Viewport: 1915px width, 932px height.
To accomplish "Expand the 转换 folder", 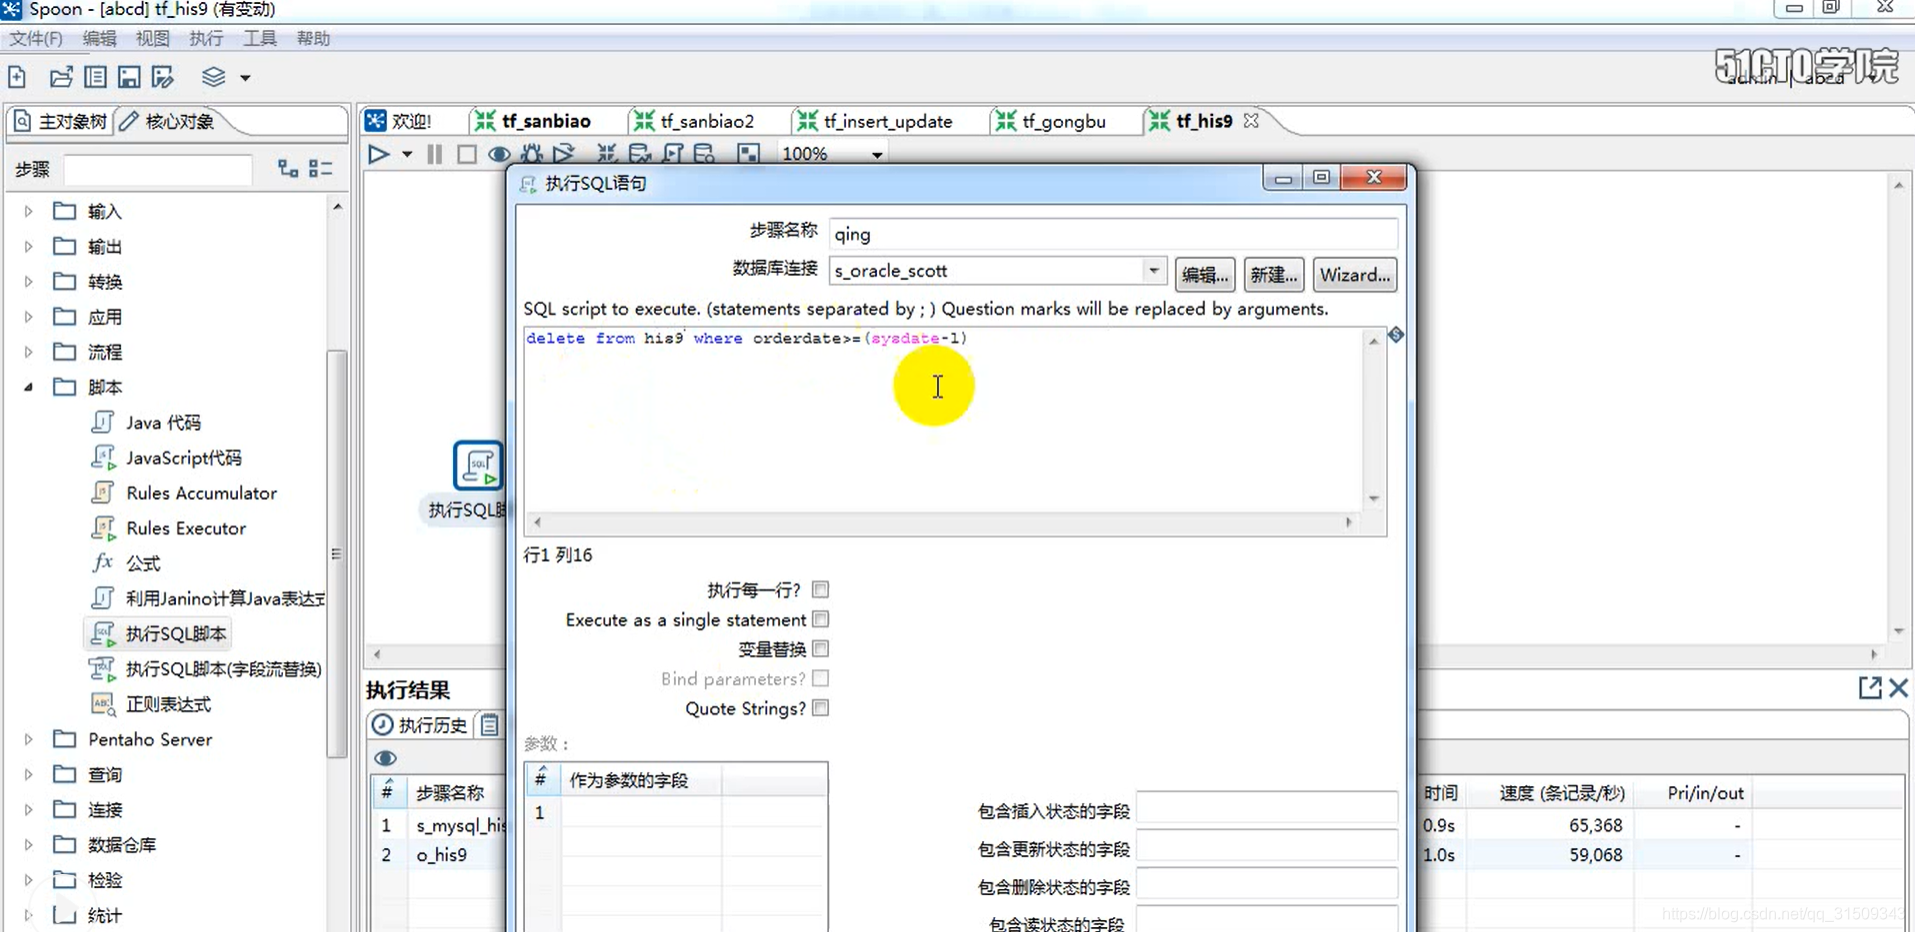I will pos(28,281).
